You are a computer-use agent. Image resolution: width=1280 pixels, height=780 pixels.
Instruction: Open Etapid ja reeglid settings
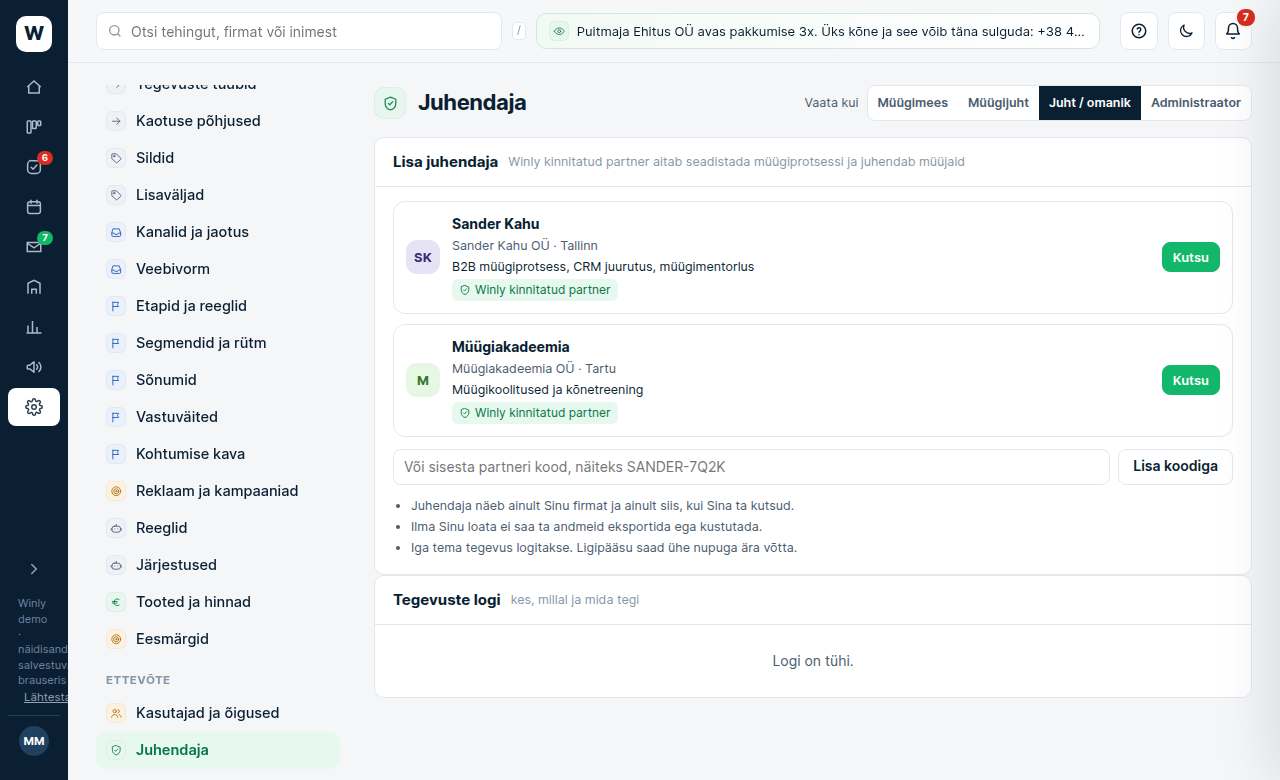pos(218,306)
